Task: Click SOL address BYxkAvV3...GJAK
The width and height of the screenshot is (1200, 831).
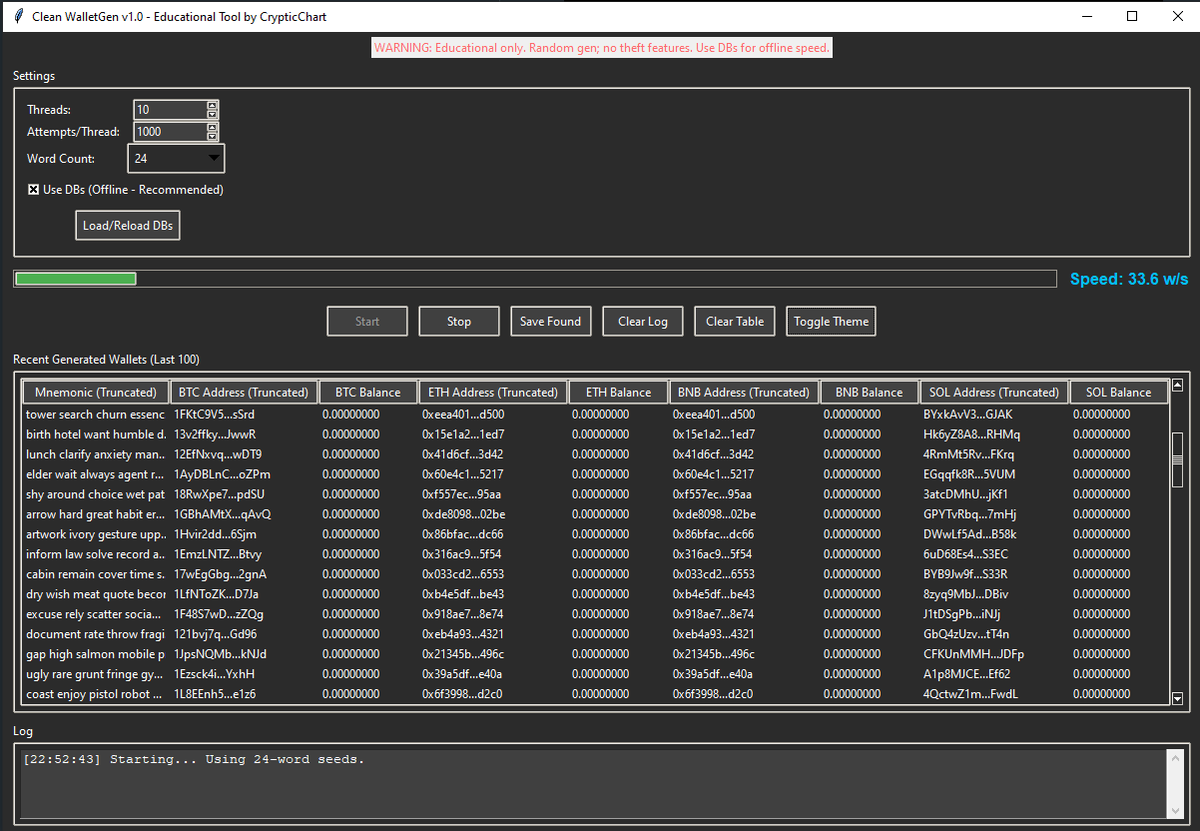Action: pos(968,414)
